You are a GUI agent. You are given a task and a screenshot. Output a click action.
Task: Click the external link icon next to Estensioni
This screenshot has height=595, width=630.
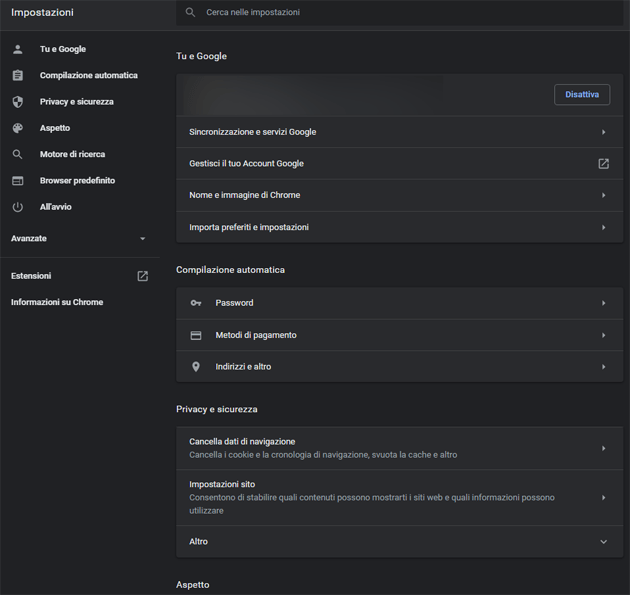point(142,276)
